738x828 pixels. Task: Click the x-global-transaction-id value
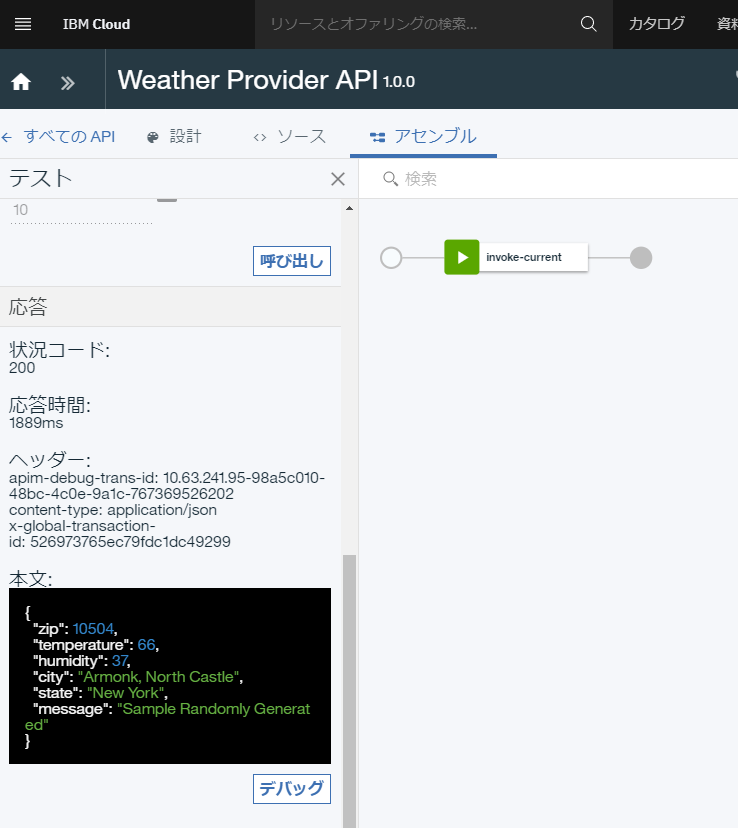point(130,542)
